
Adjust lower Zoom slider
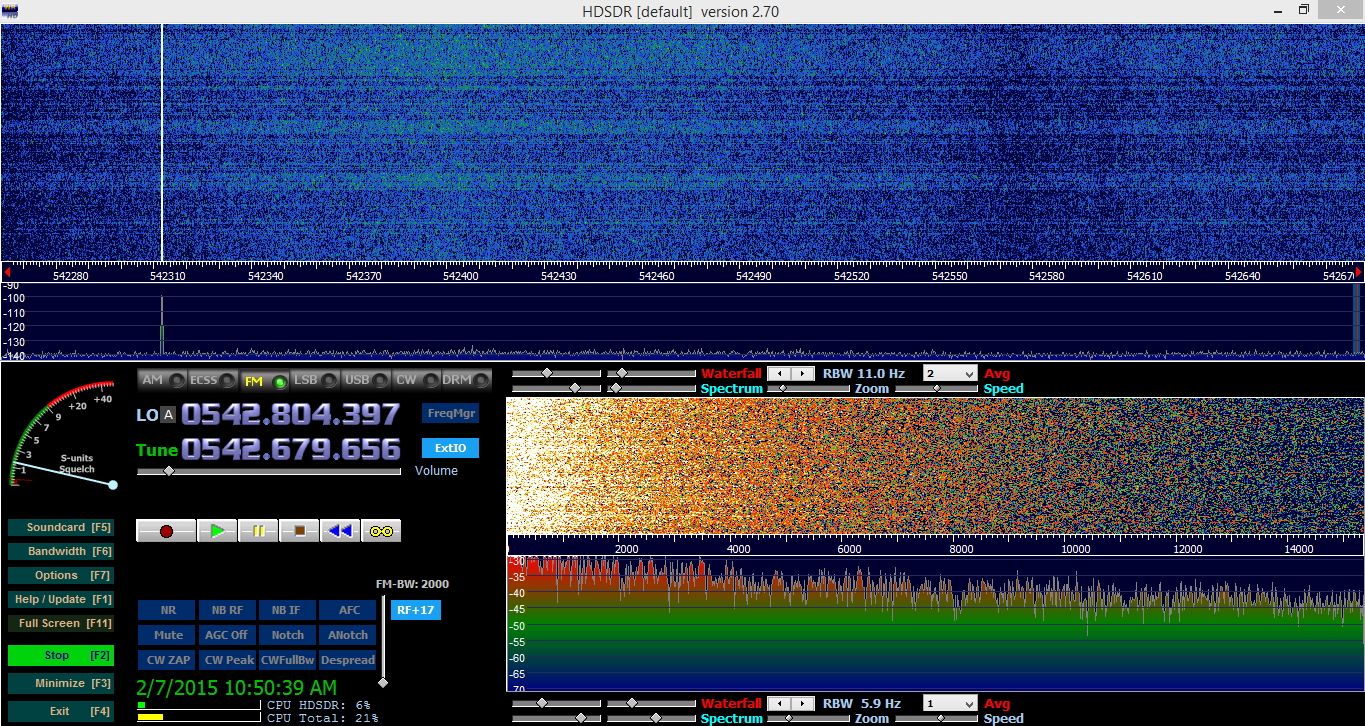click(x=808, y=718)
